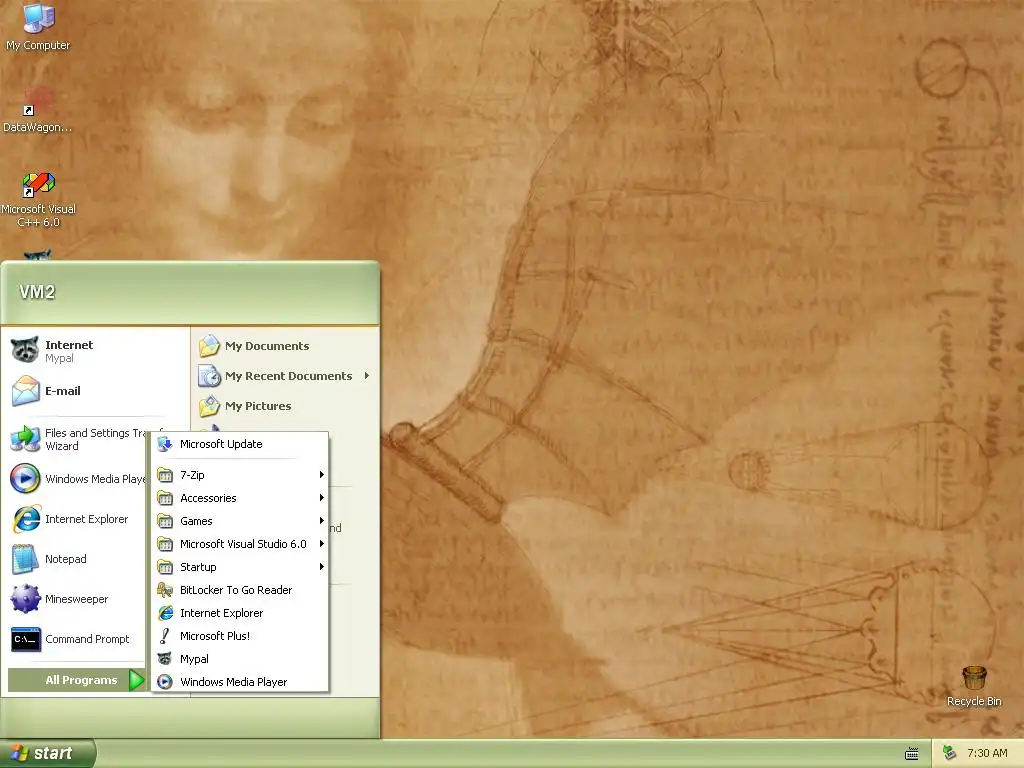The width and height of the screenshot is (1024, 768).
Task: Click the Internet Explorer icon in the left column
Action: point(25,519)
